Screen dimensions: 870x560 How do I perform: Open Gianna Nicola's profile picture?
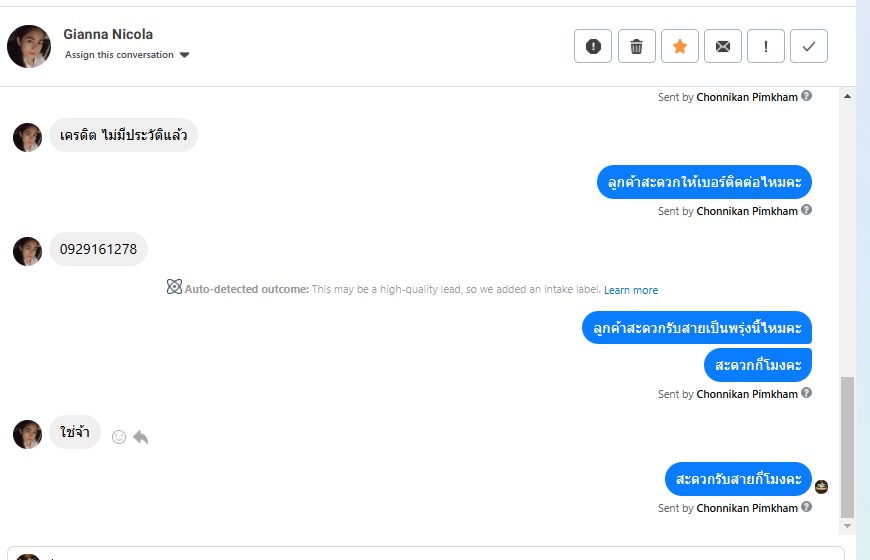tap(29, 46)
